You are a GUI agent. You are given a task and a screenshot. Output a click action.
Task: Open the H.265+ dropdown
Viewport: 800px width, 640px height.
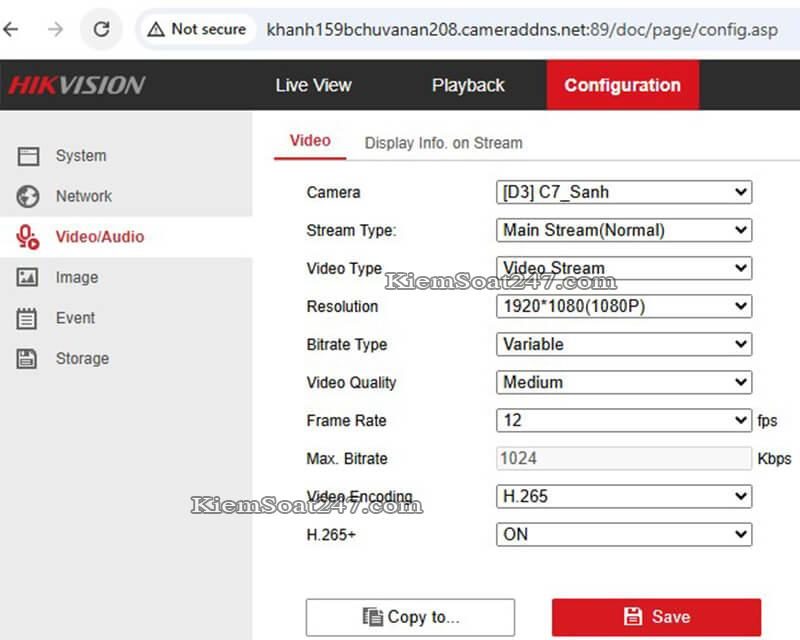click(624, 535)
